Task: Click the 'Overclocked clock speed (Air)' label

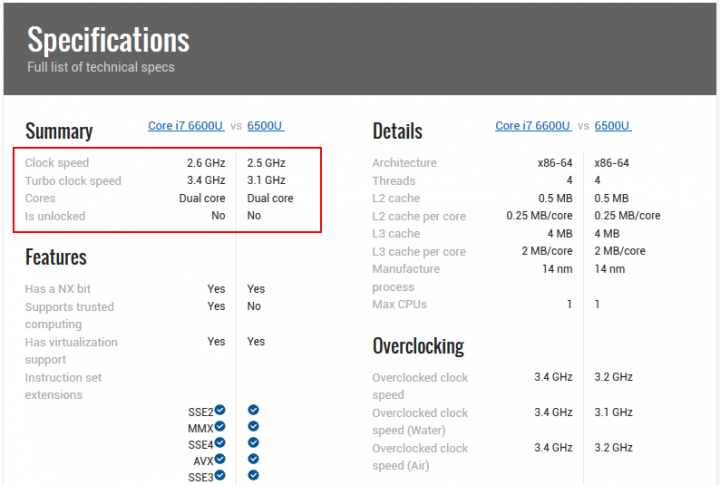Action: point(420,457)
